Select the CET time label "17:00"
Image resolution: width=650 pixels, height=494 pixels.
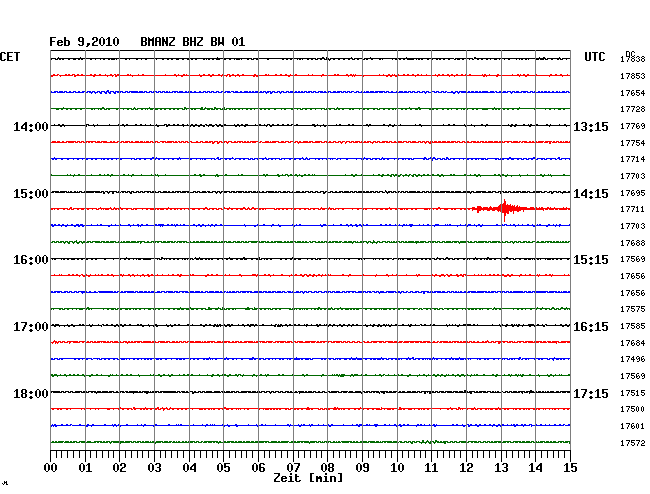(x=31, y=327)
